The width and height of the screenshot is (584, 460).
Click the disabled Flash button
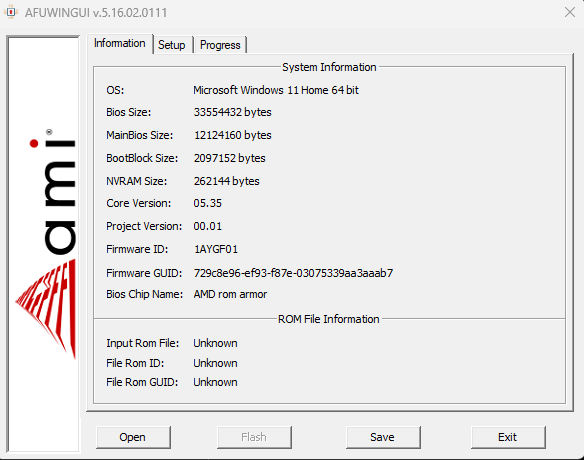point(254,437)
